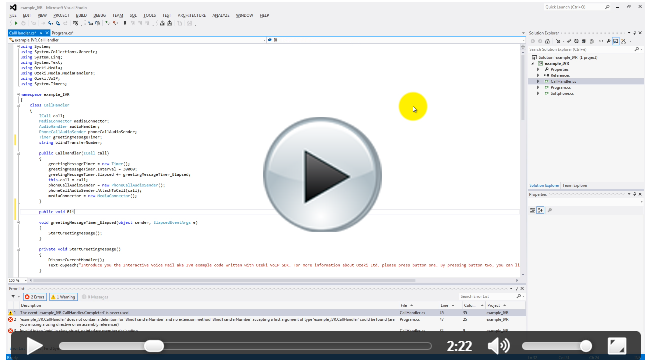Toggle the 1 Warning filter button
Viewport: 645px width, 360px height.
[63, 297]
